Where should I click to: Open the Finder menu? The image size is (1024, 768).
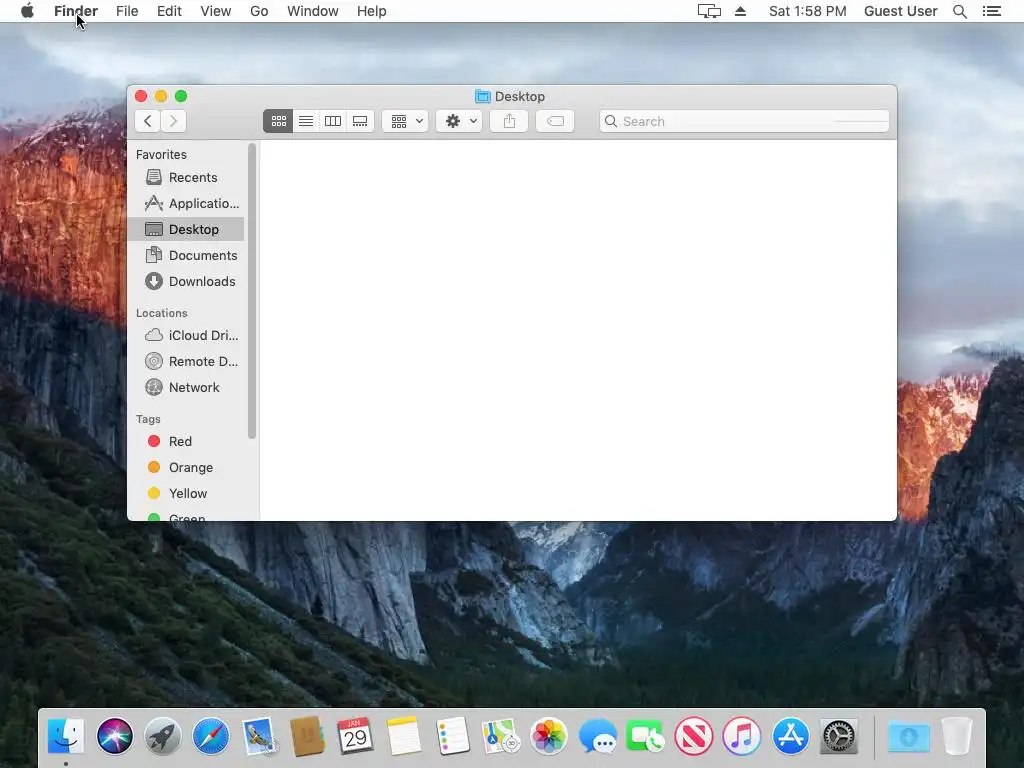(x=76, y=11)
